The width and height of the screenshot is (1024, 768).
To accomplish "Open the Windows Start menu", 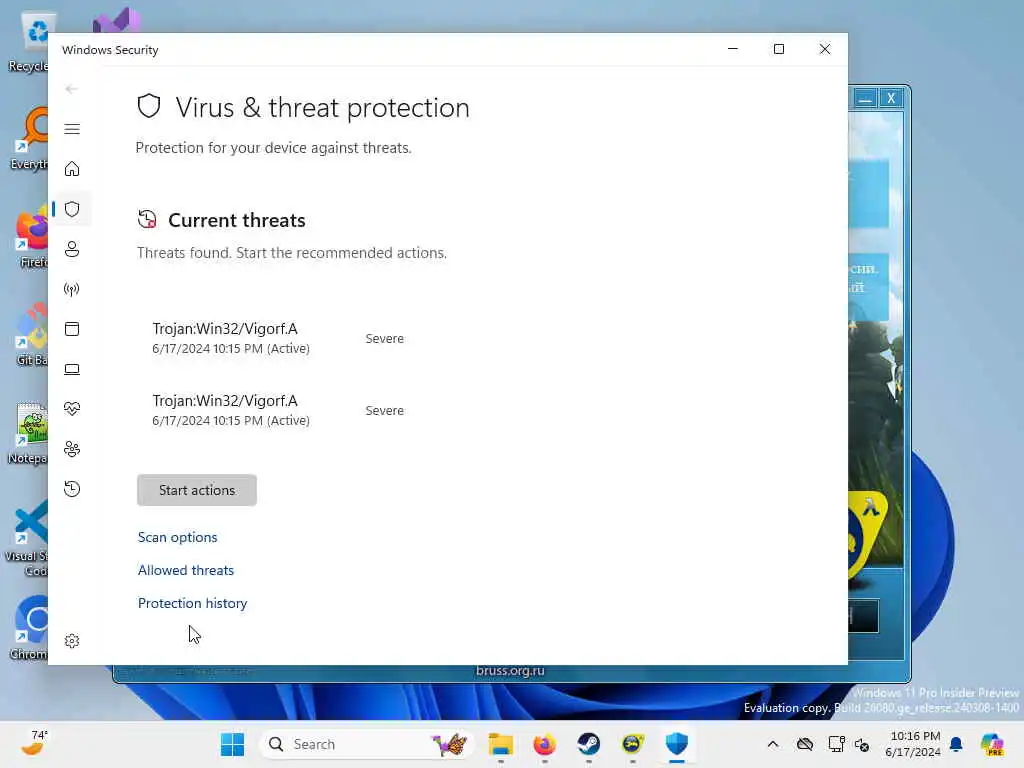I will [232, 744].
